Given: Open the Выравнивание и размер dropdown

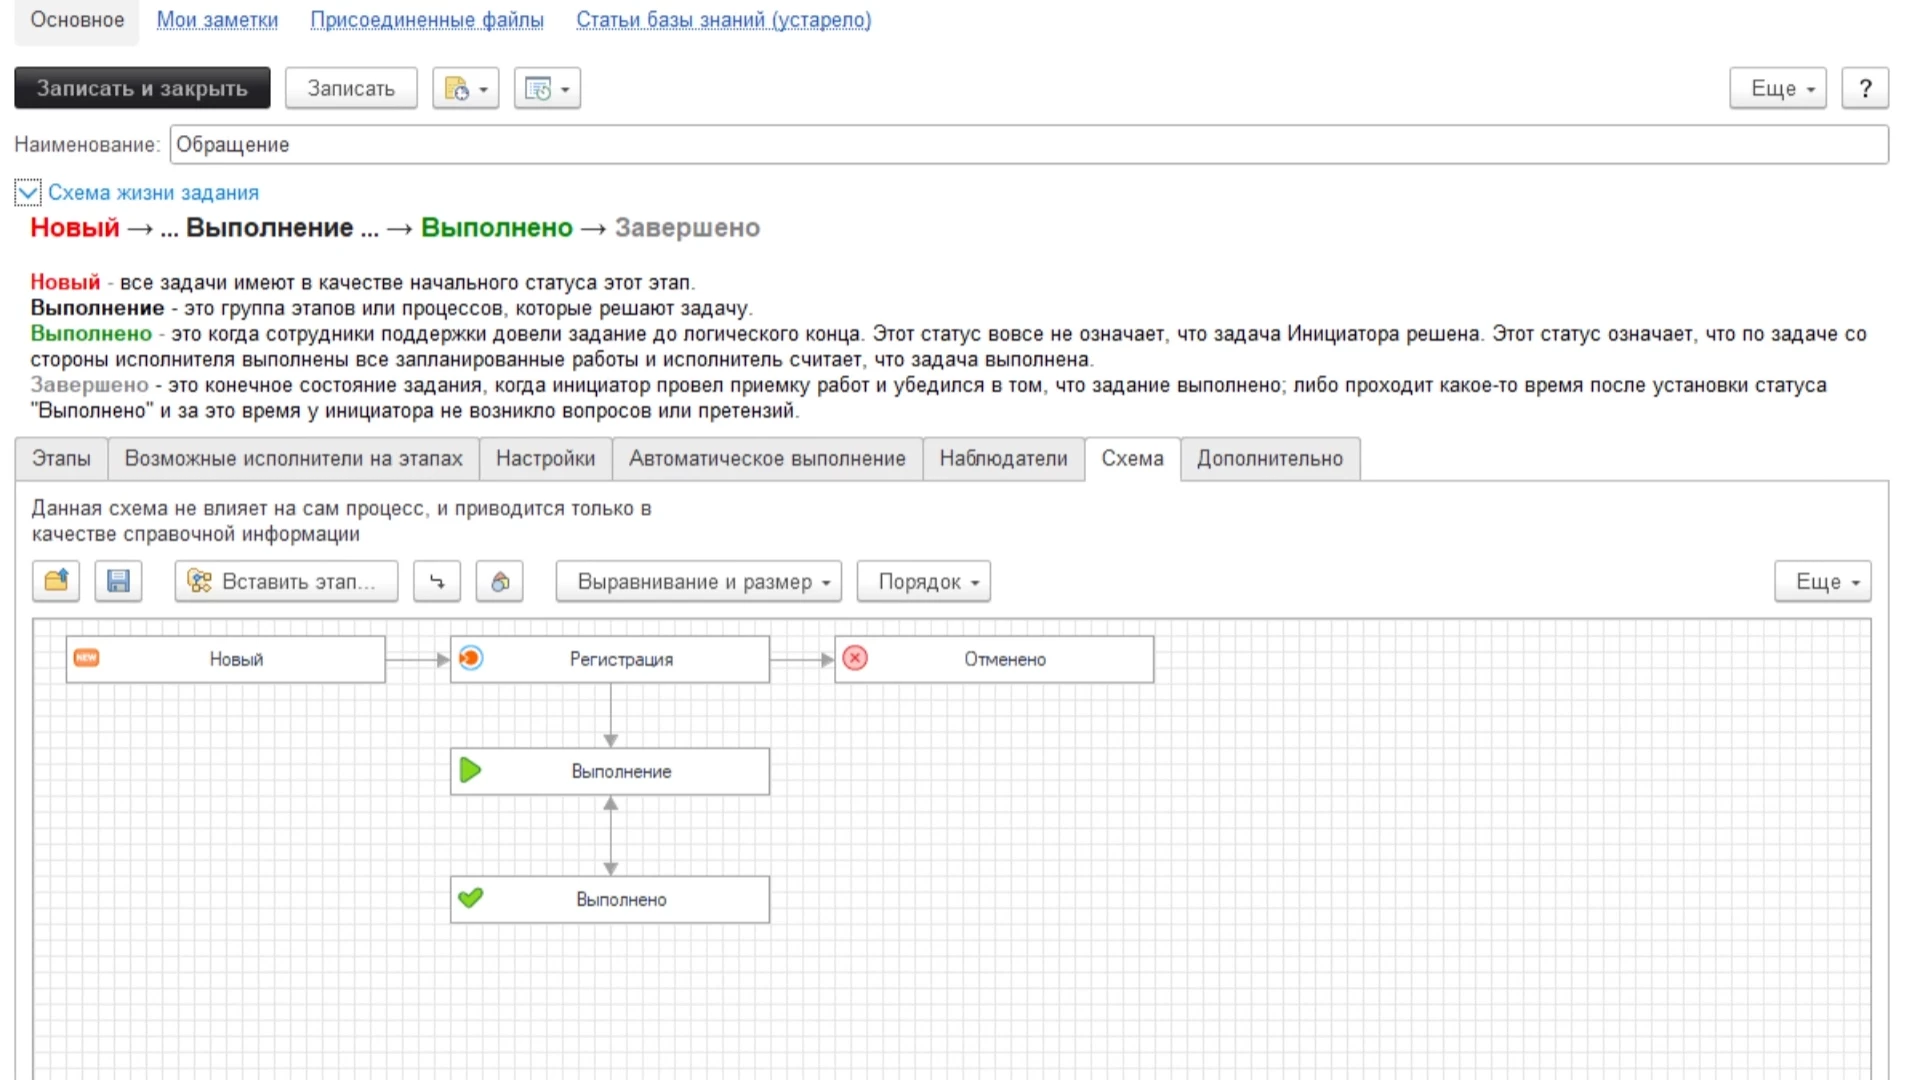Looking at the screenshot, I should [699, 581].
